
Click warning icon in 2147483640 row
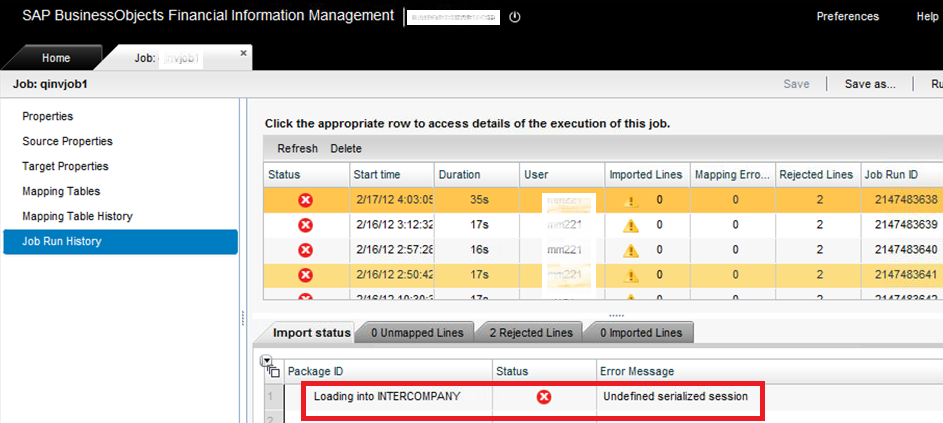point(630,250)
